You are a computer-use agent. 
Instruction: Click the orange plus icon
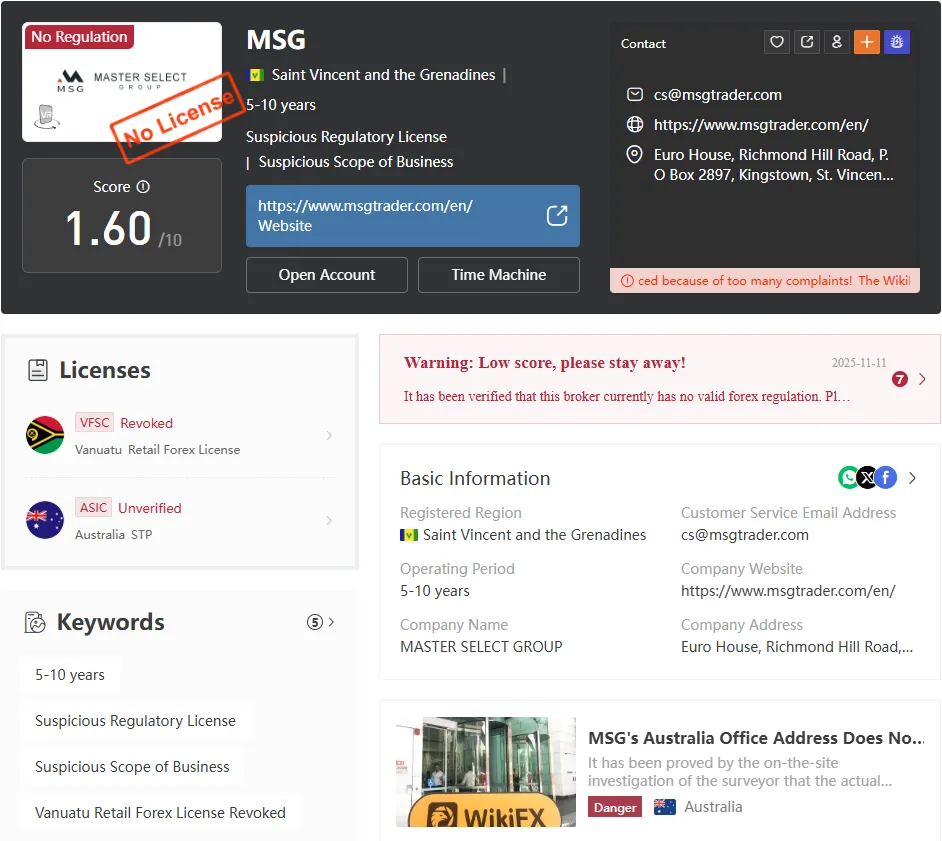click(867, 42)
